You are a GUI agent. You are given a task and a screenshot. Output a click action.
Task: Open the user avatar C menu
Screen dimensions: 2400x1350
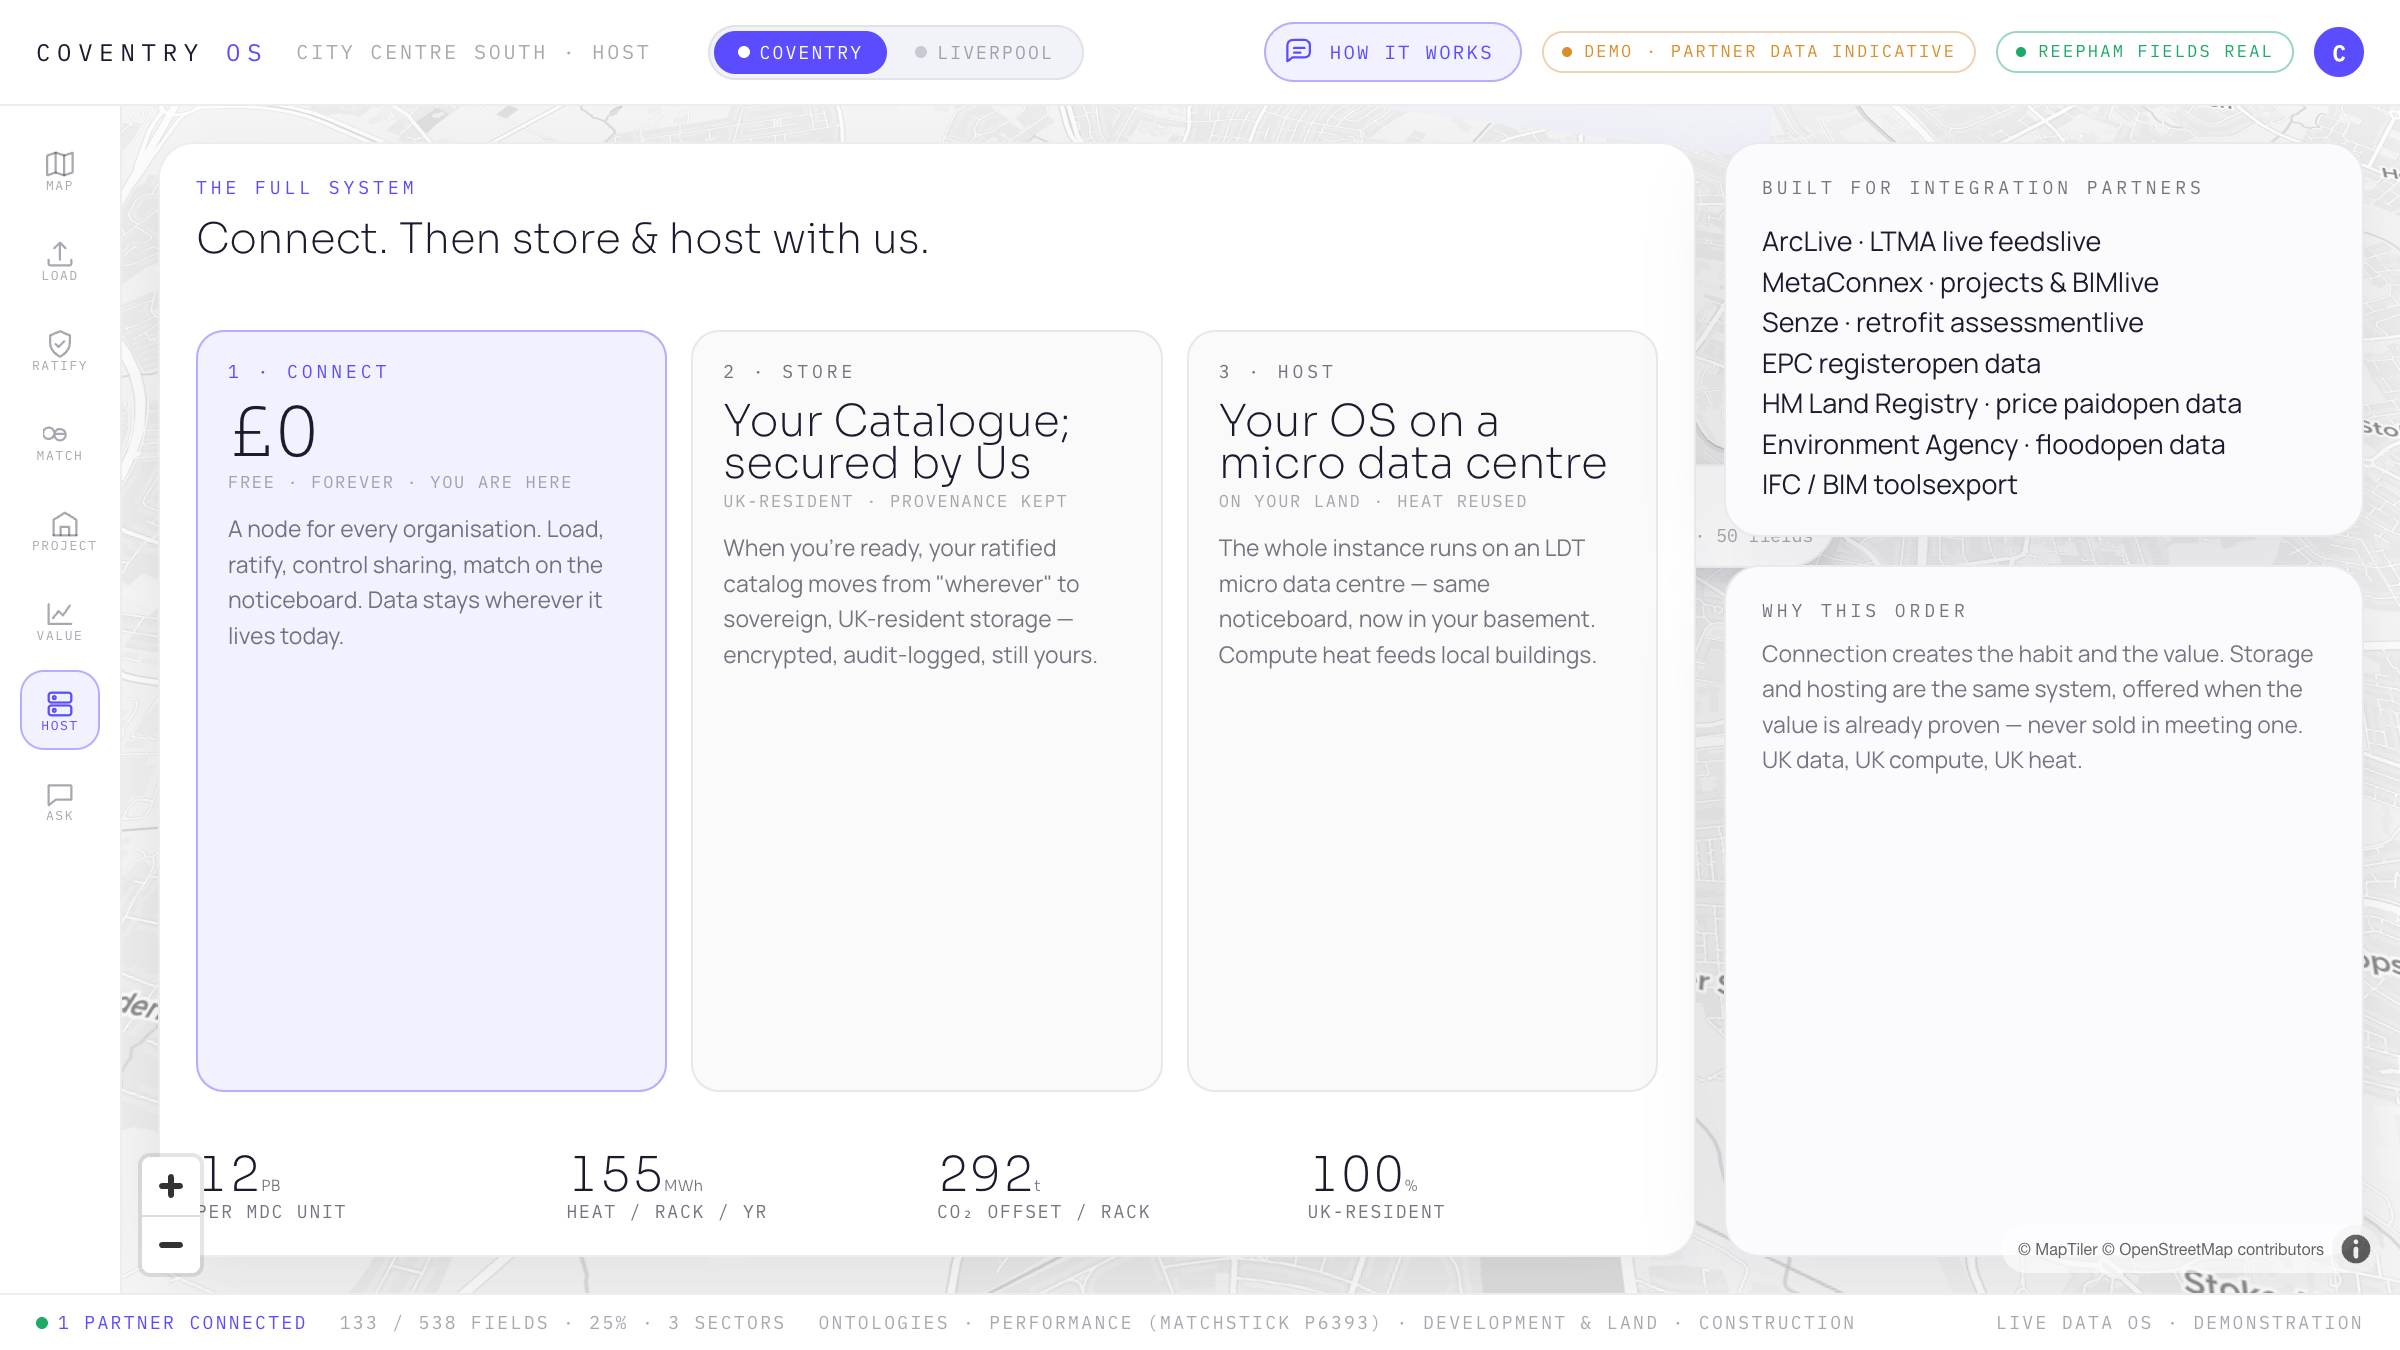2338,52
